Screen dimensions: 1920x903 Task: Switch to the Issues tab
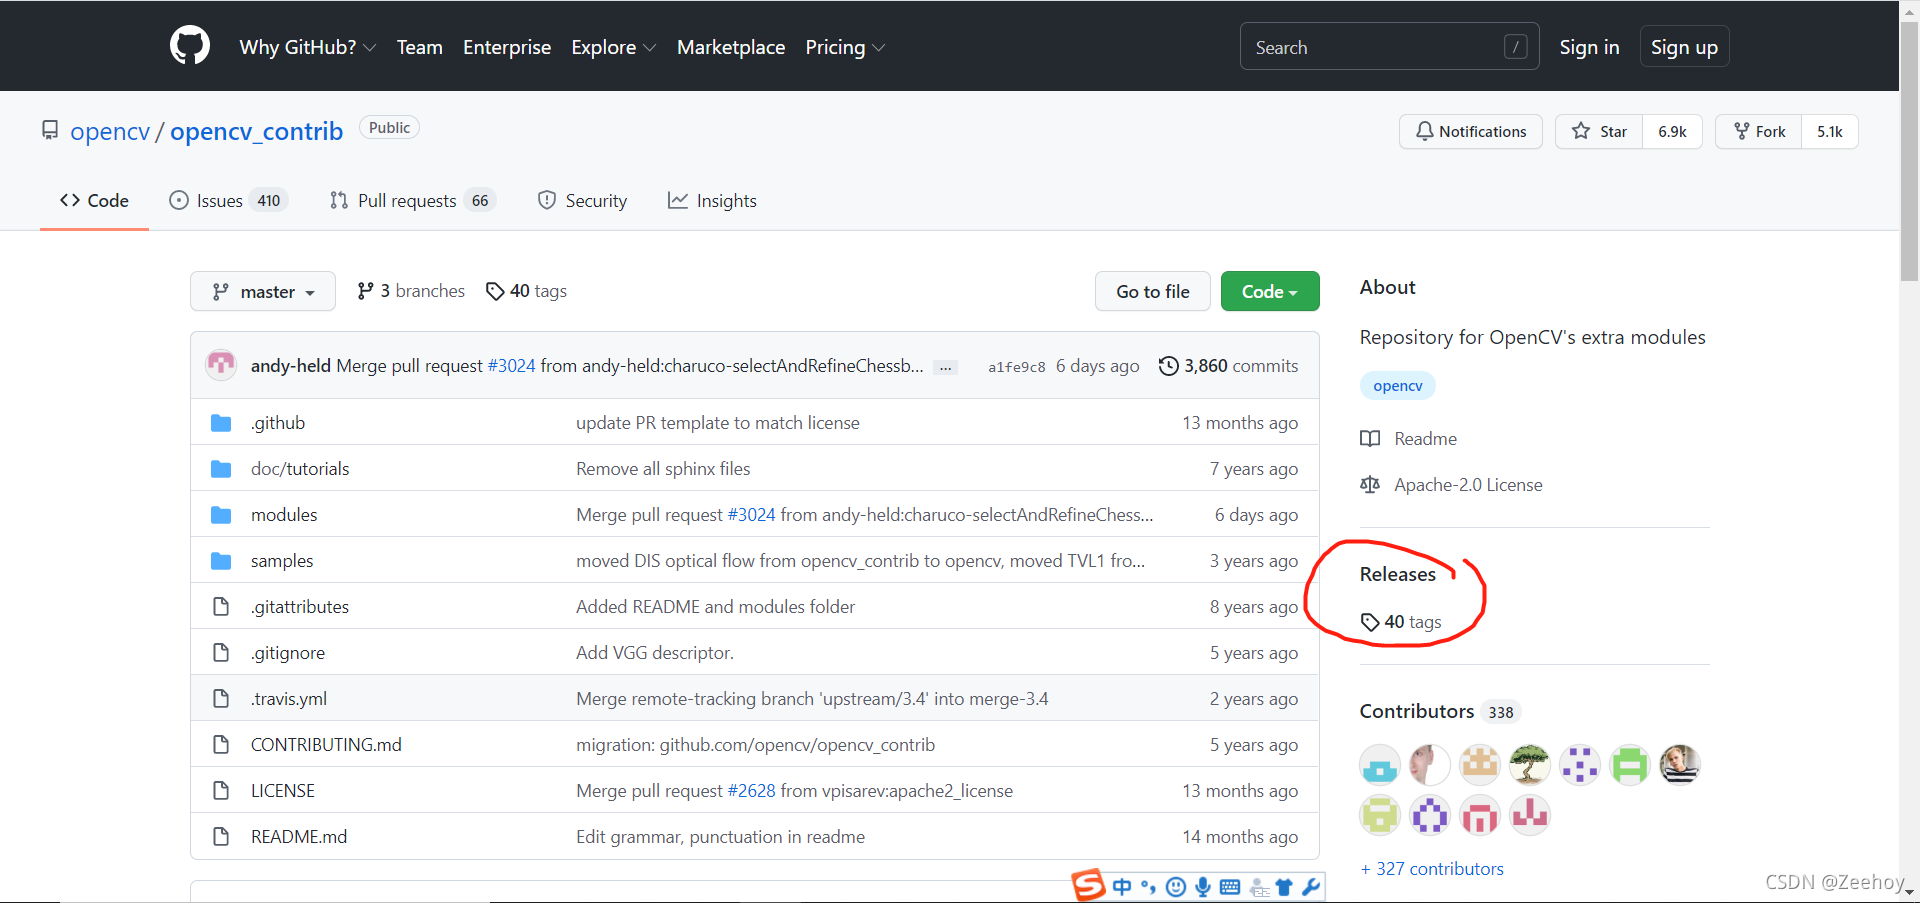(x=228, y=200)
